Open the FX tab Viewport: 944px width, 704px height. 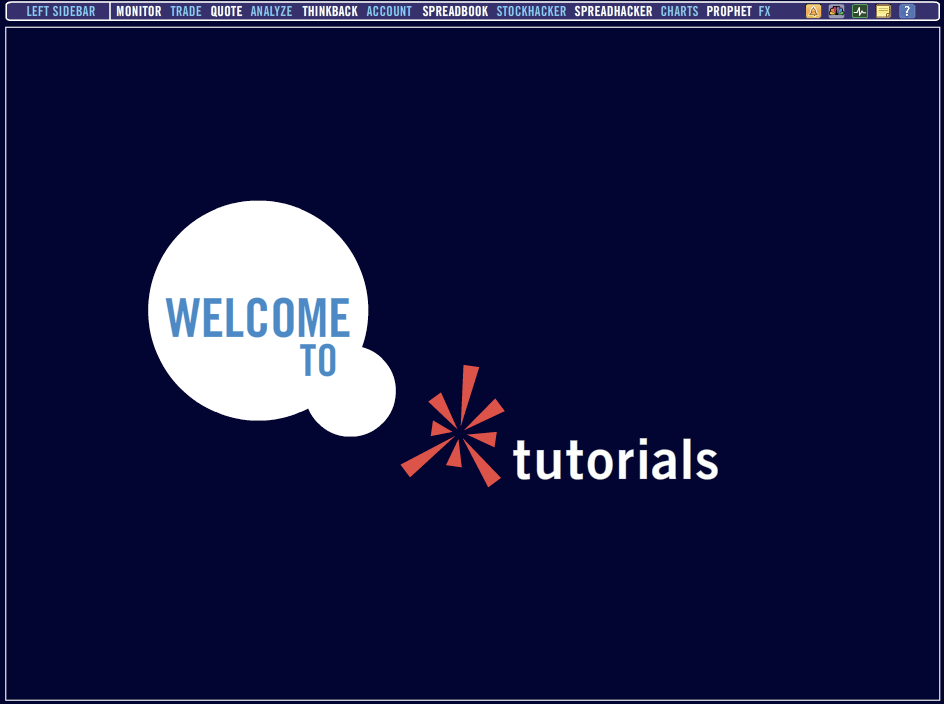tap(765, 11)
